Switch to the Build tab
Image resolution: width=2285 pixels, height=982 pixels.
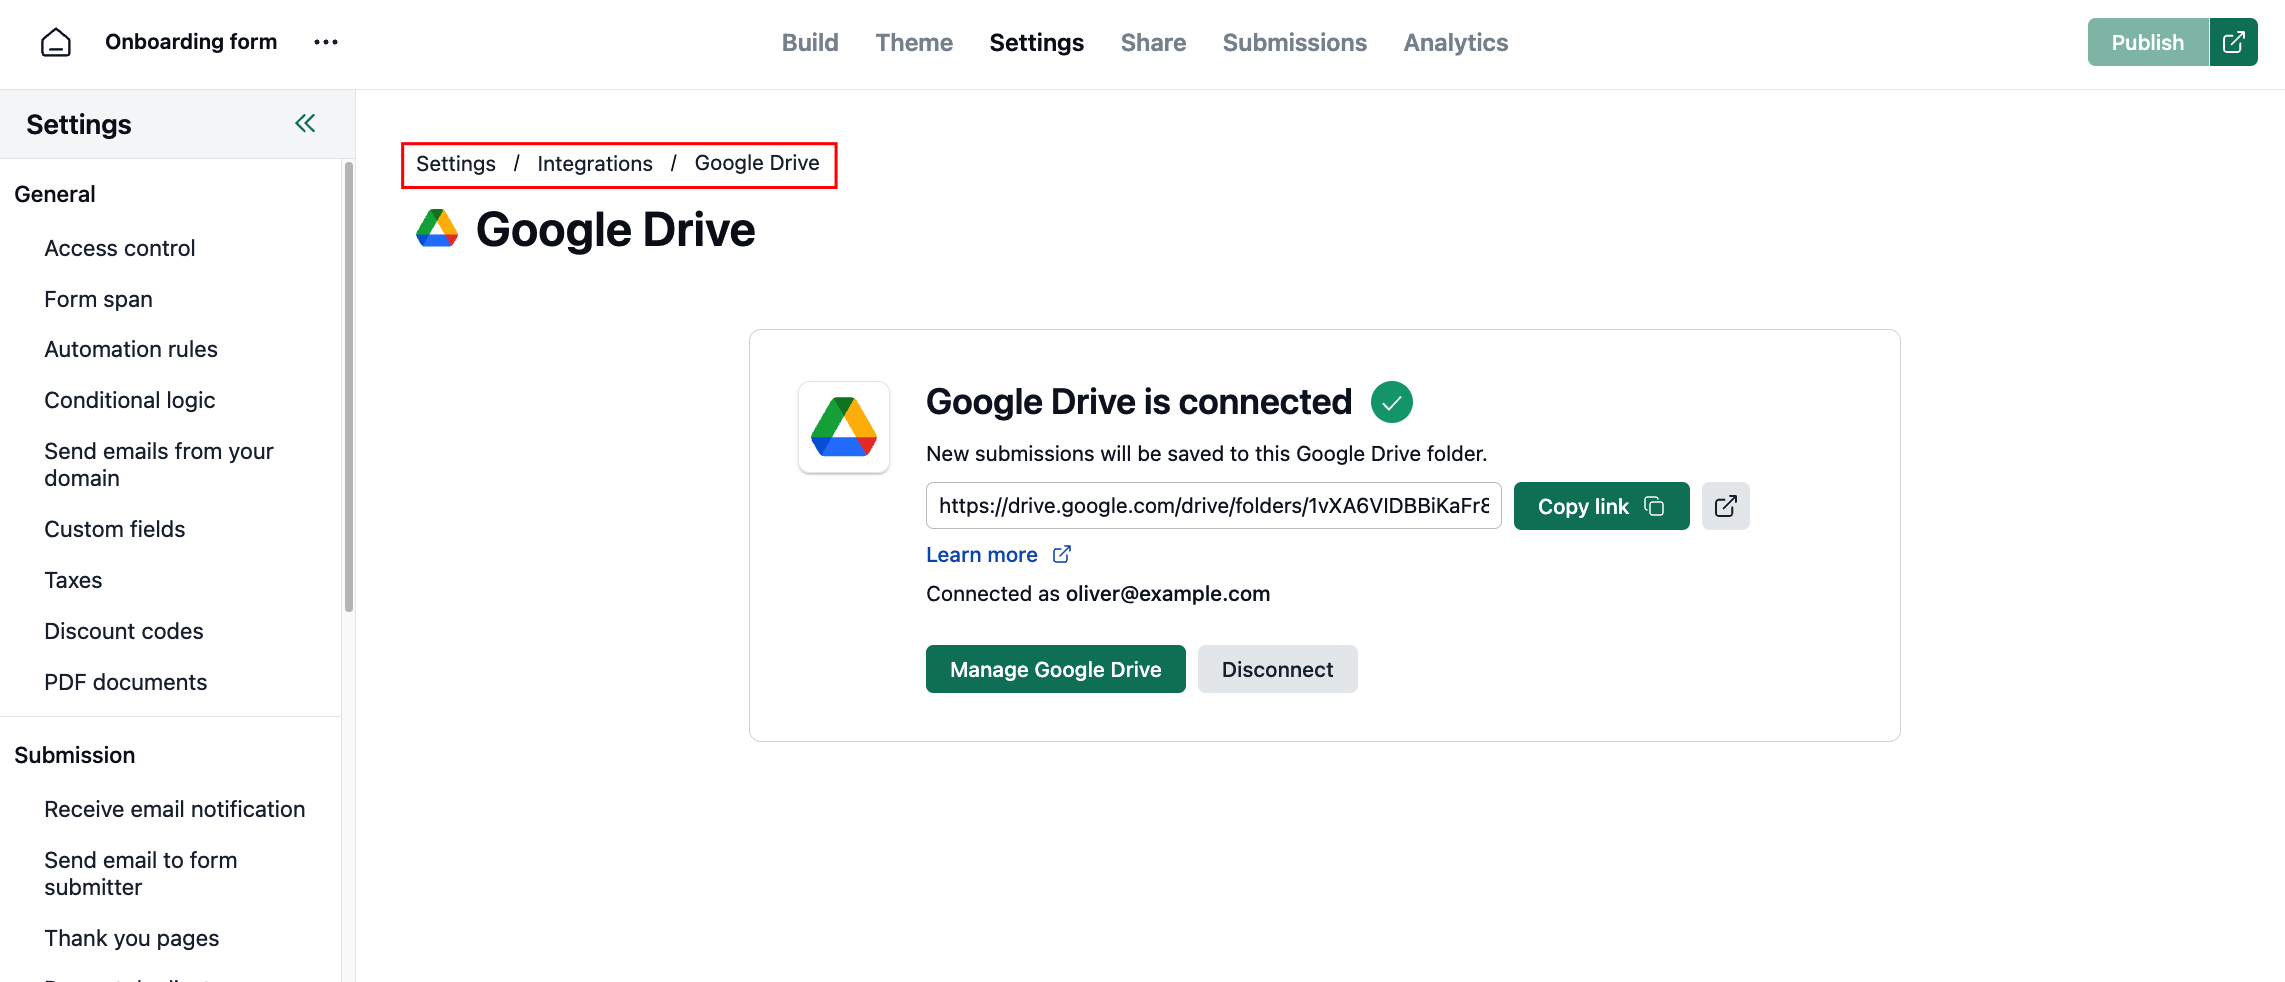pyautogui.click(x=810, y=42)
